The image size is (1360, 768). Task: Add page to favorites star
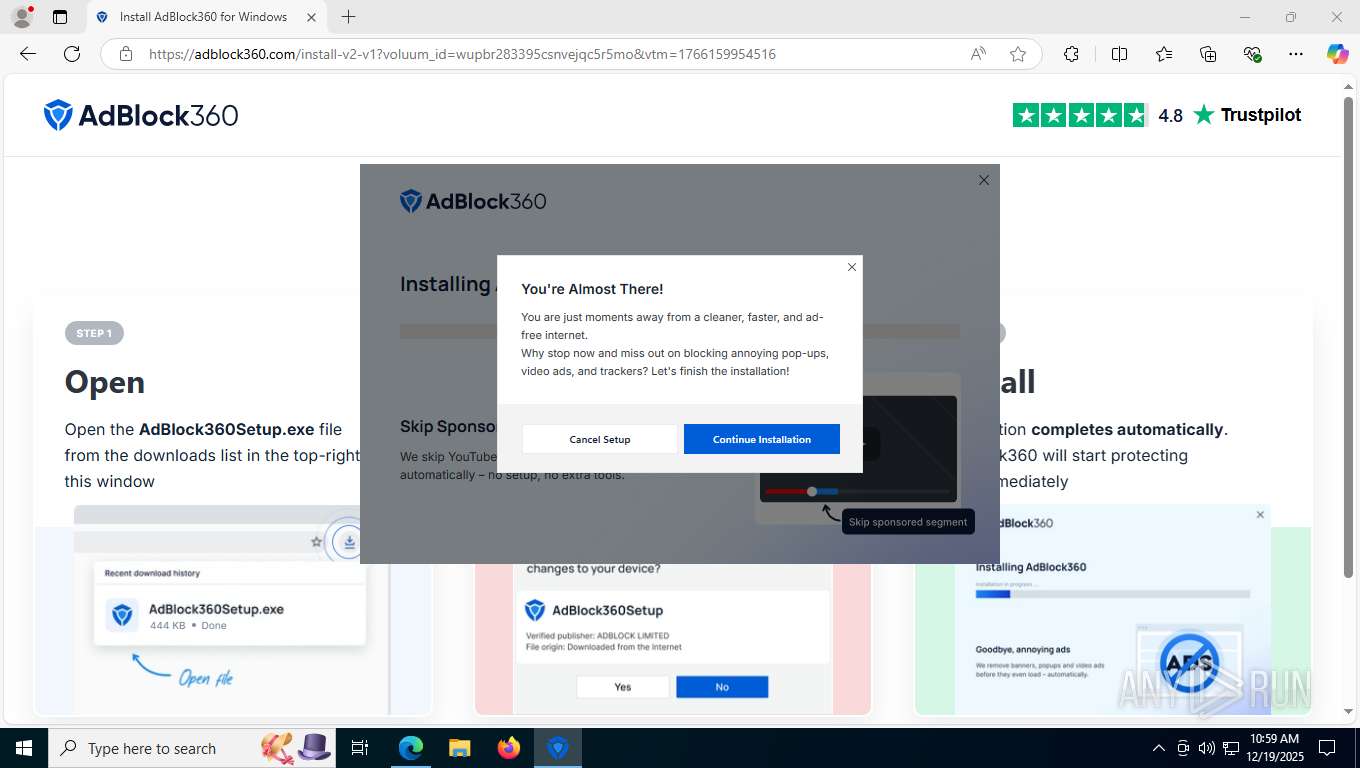(x=1018, y=54)
